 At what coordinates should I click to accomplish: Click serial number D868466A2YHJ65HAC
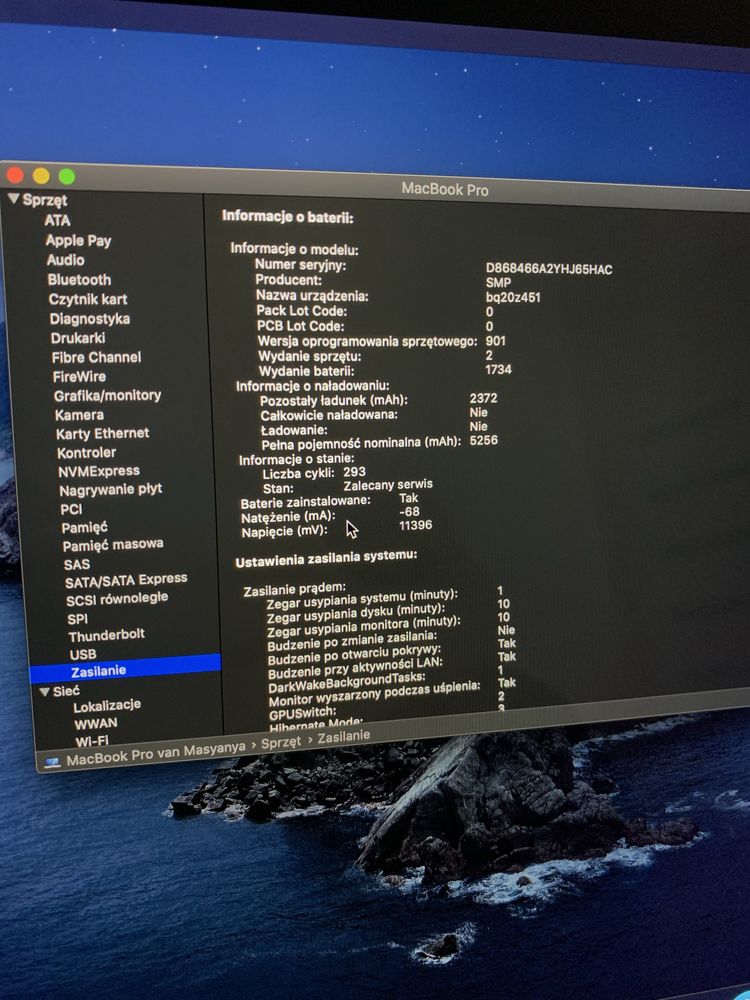548,269
